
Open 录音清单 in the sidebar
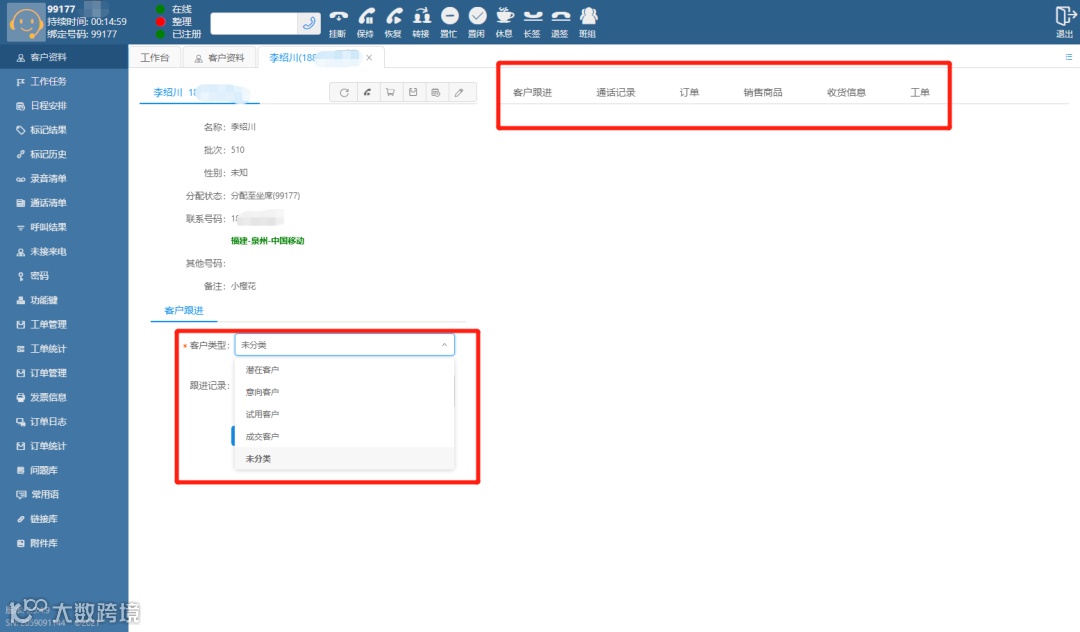pos(64,178)
